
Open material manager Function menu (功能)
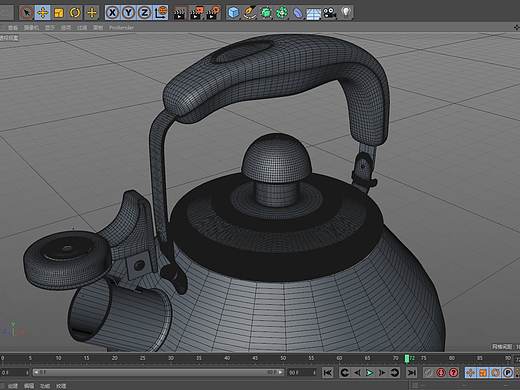pos(45,386)
